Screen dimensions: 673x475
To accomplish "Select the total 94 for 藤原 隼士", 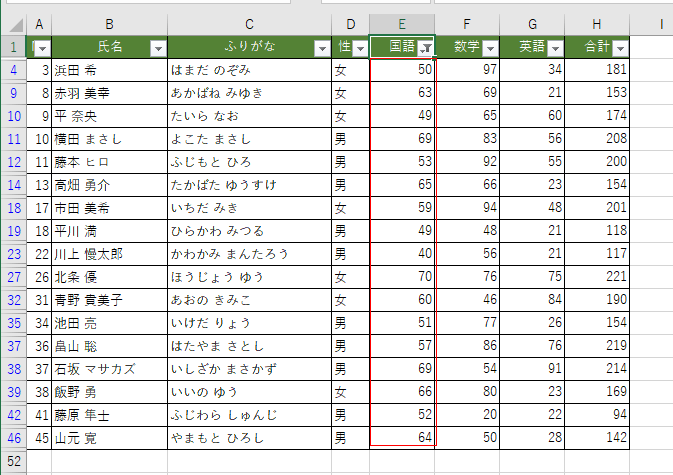I will tap(597, 414).
